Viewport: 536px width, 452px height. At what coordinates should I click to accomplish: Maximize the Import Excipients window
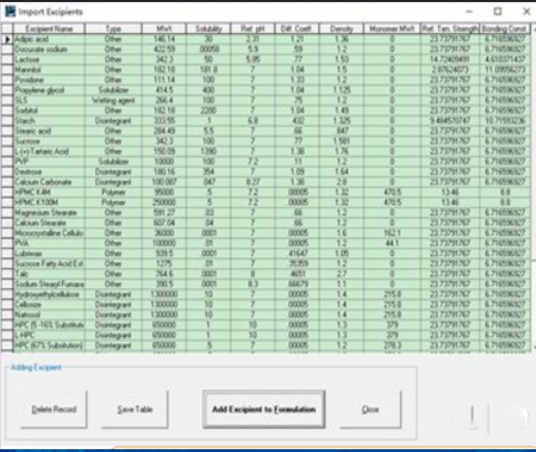(498, 12)
